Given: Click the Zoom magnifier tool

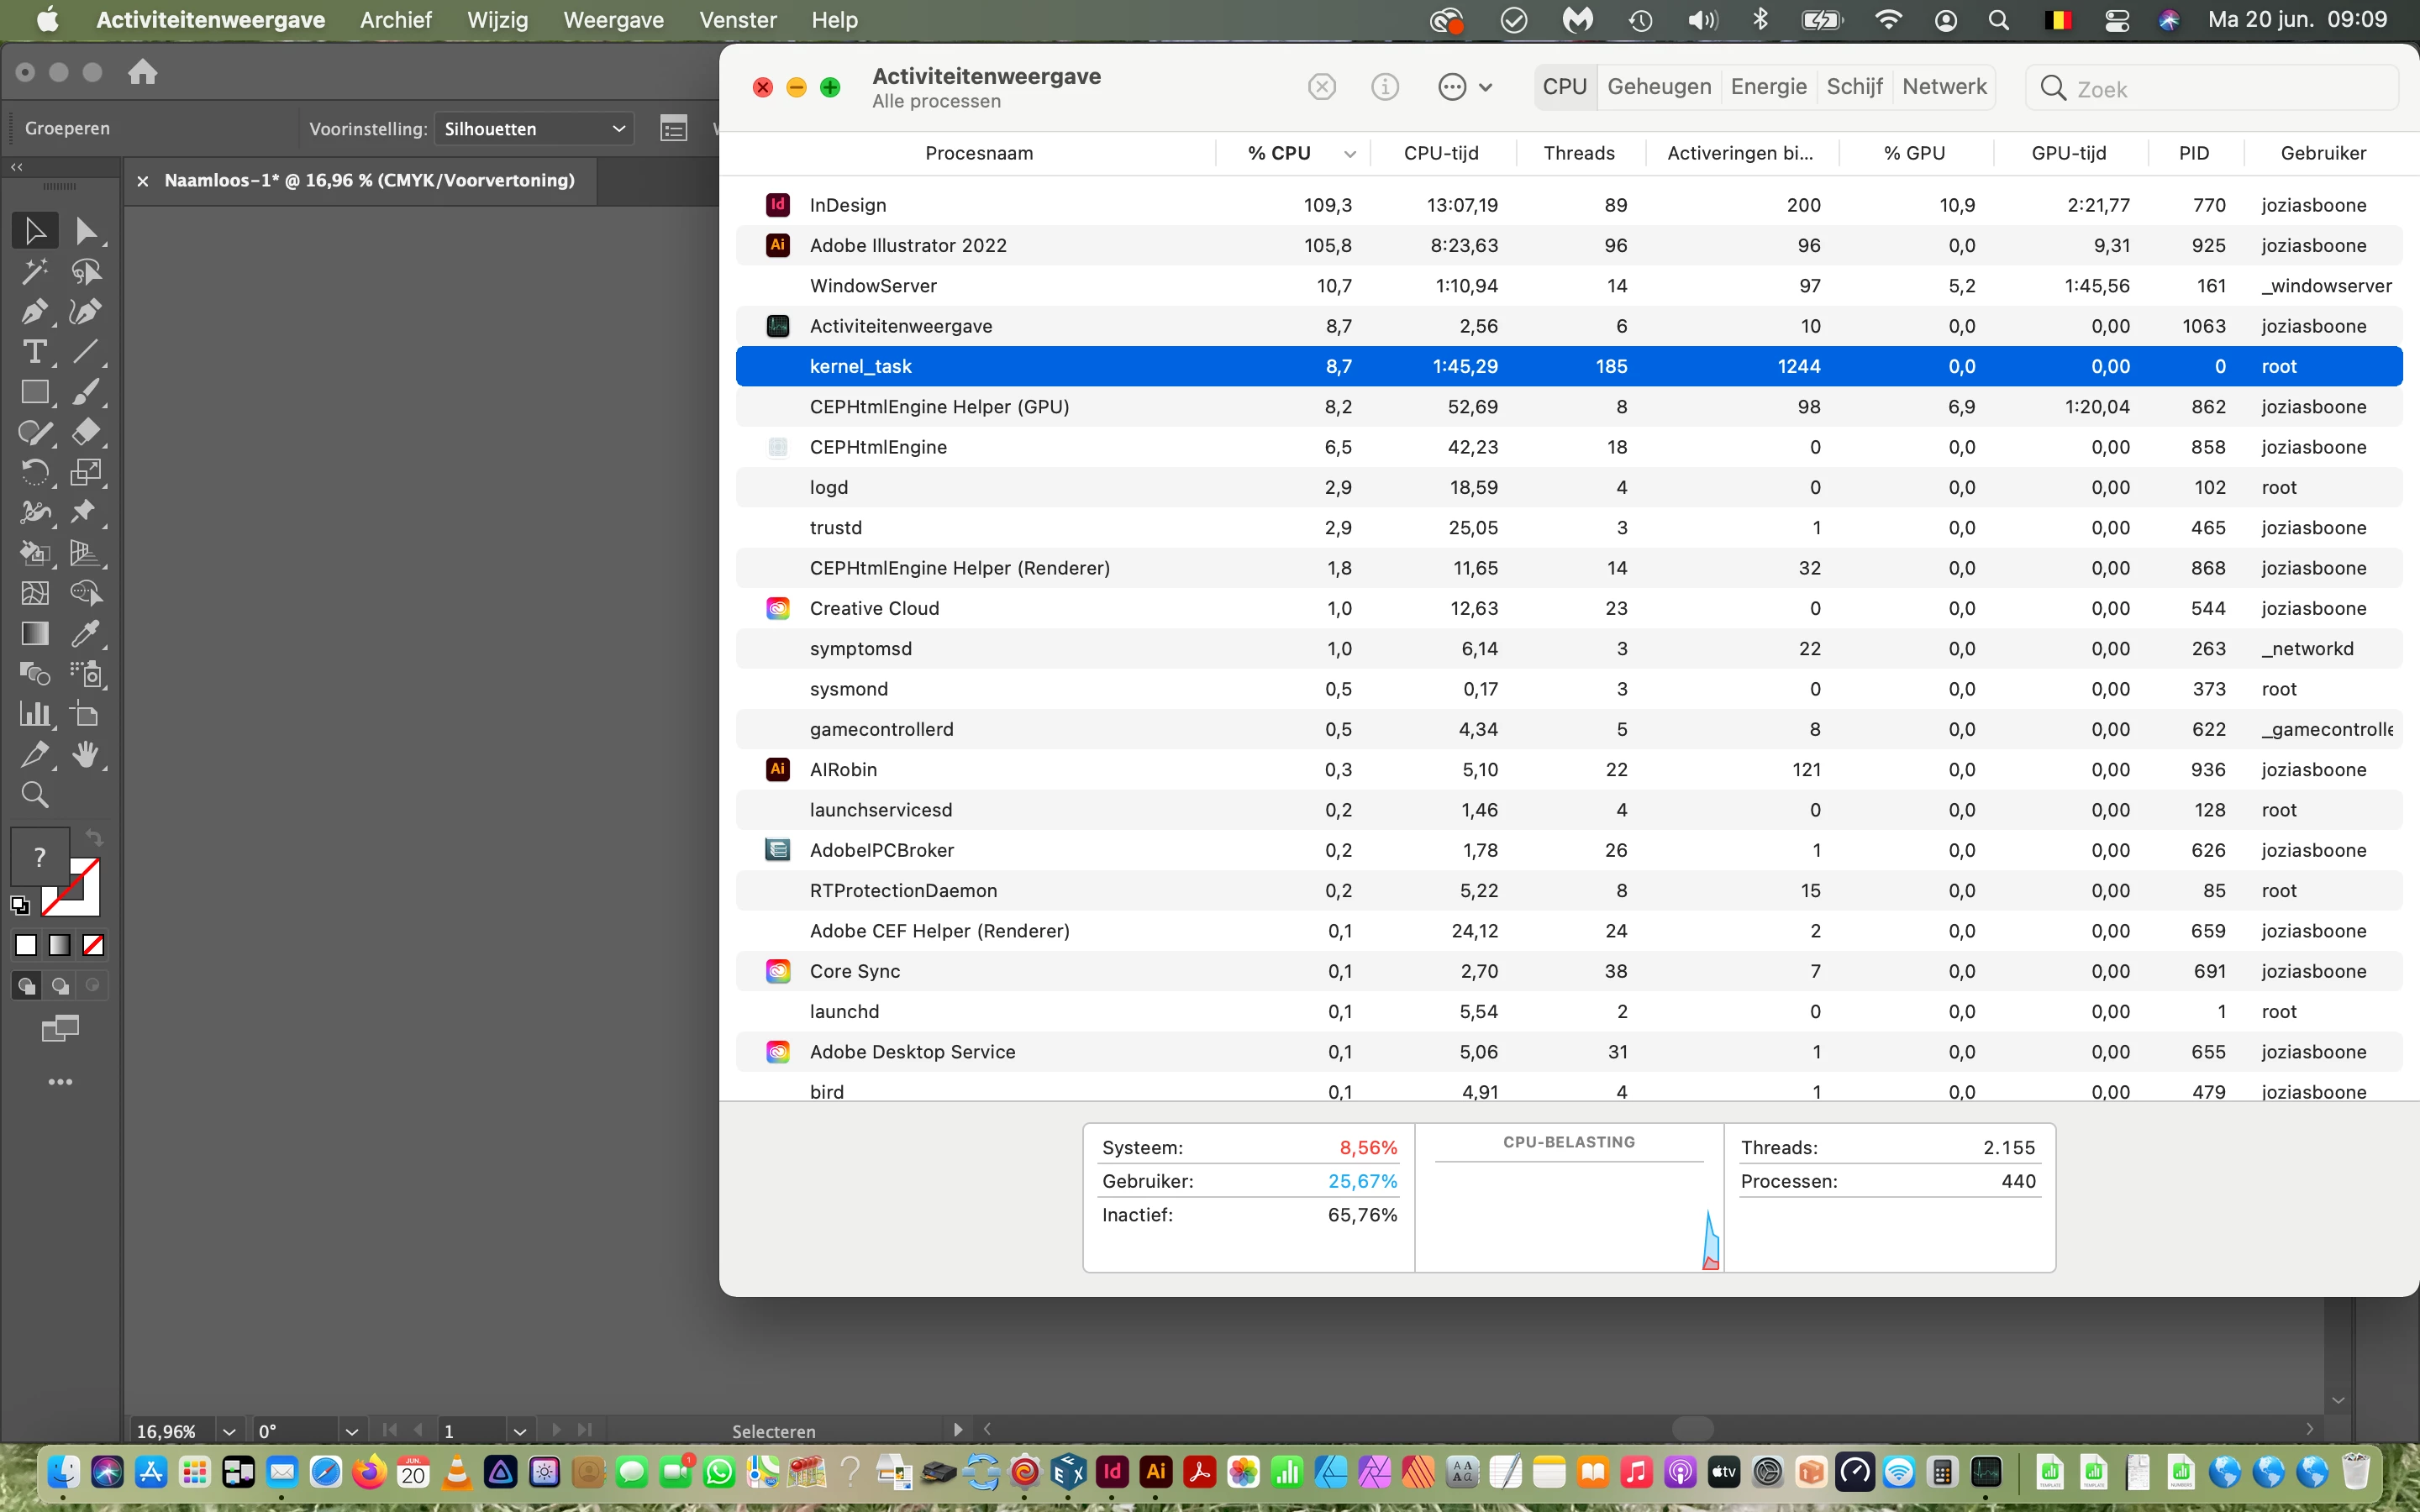Looking at the screenshot, I should point(34,795).
